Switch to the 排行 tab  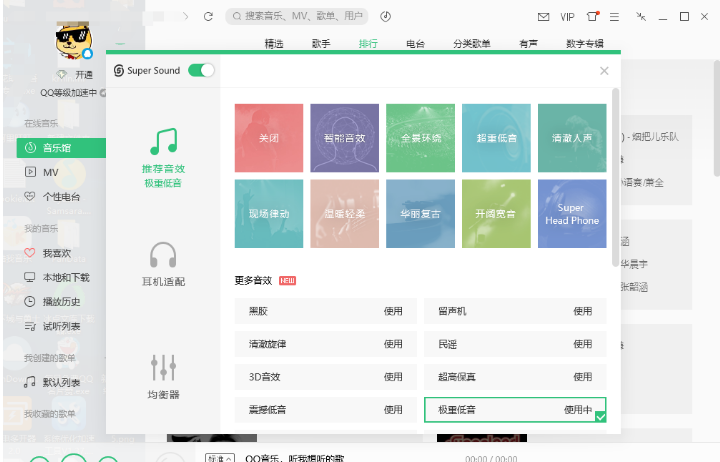[x=368, y=44]
